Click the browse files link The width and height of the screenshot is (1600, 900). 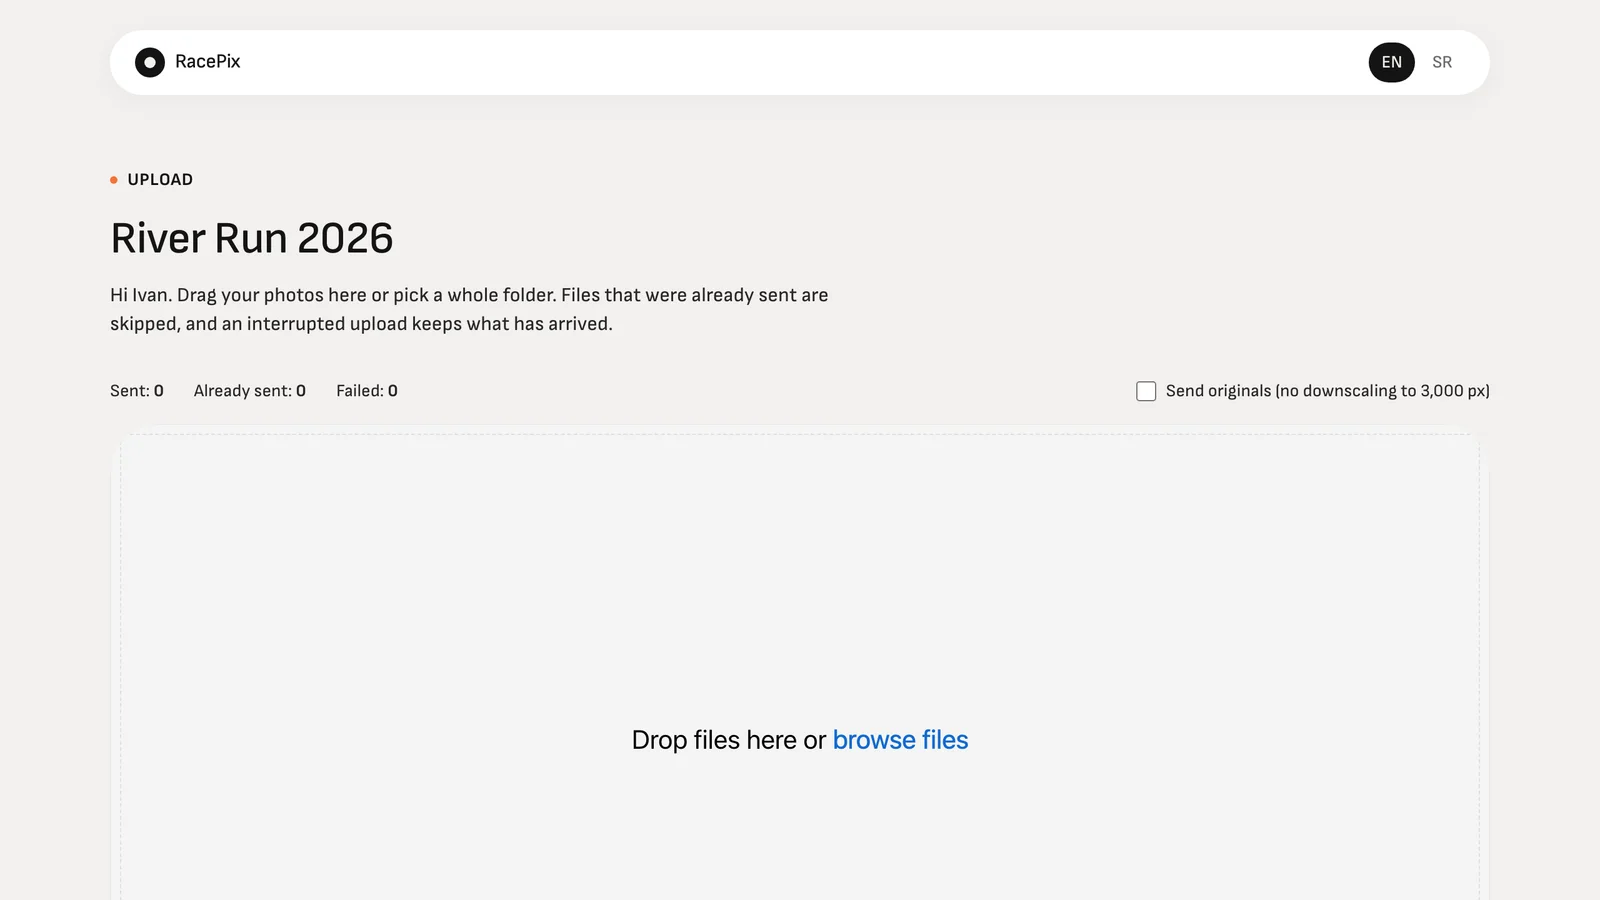900,740
